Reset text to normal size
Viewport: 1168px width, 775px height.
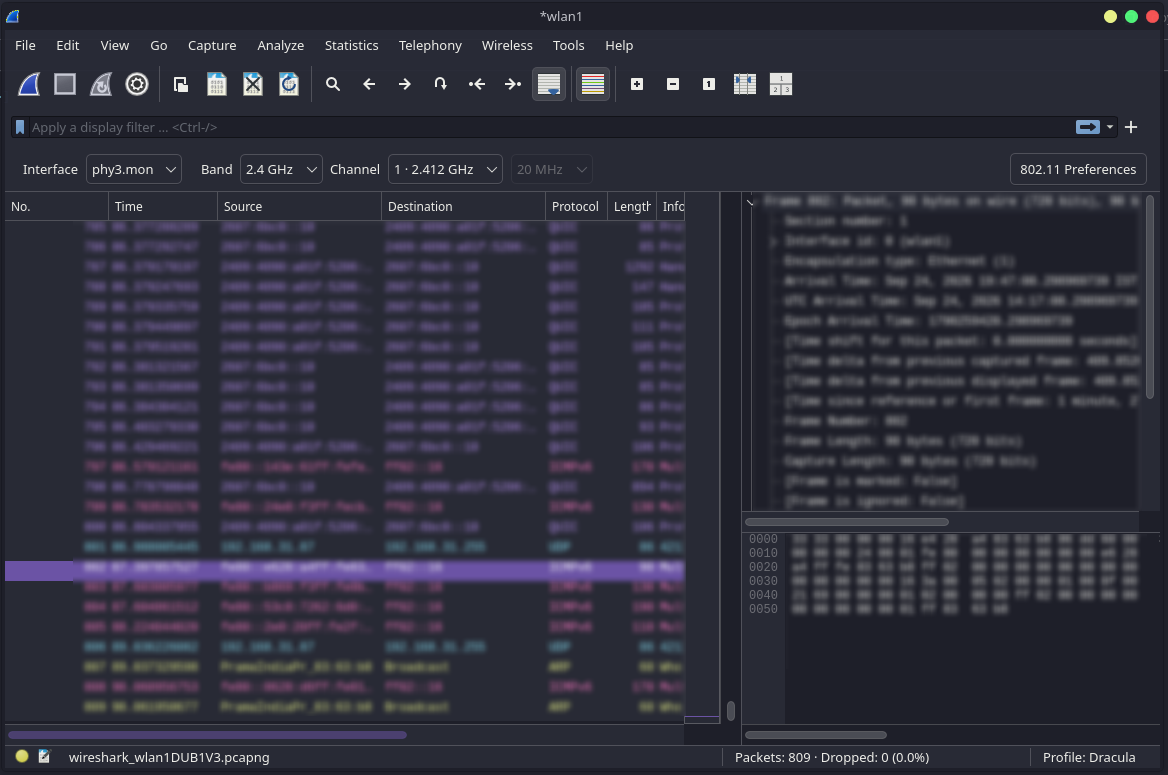coord(709,84)
